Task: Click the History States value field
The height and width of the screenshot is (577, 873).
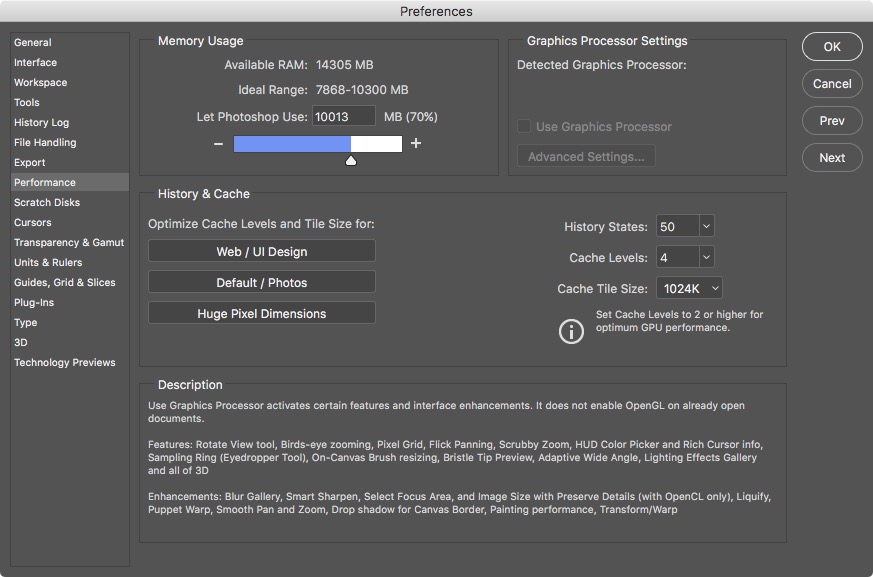Action: point(678,226)
